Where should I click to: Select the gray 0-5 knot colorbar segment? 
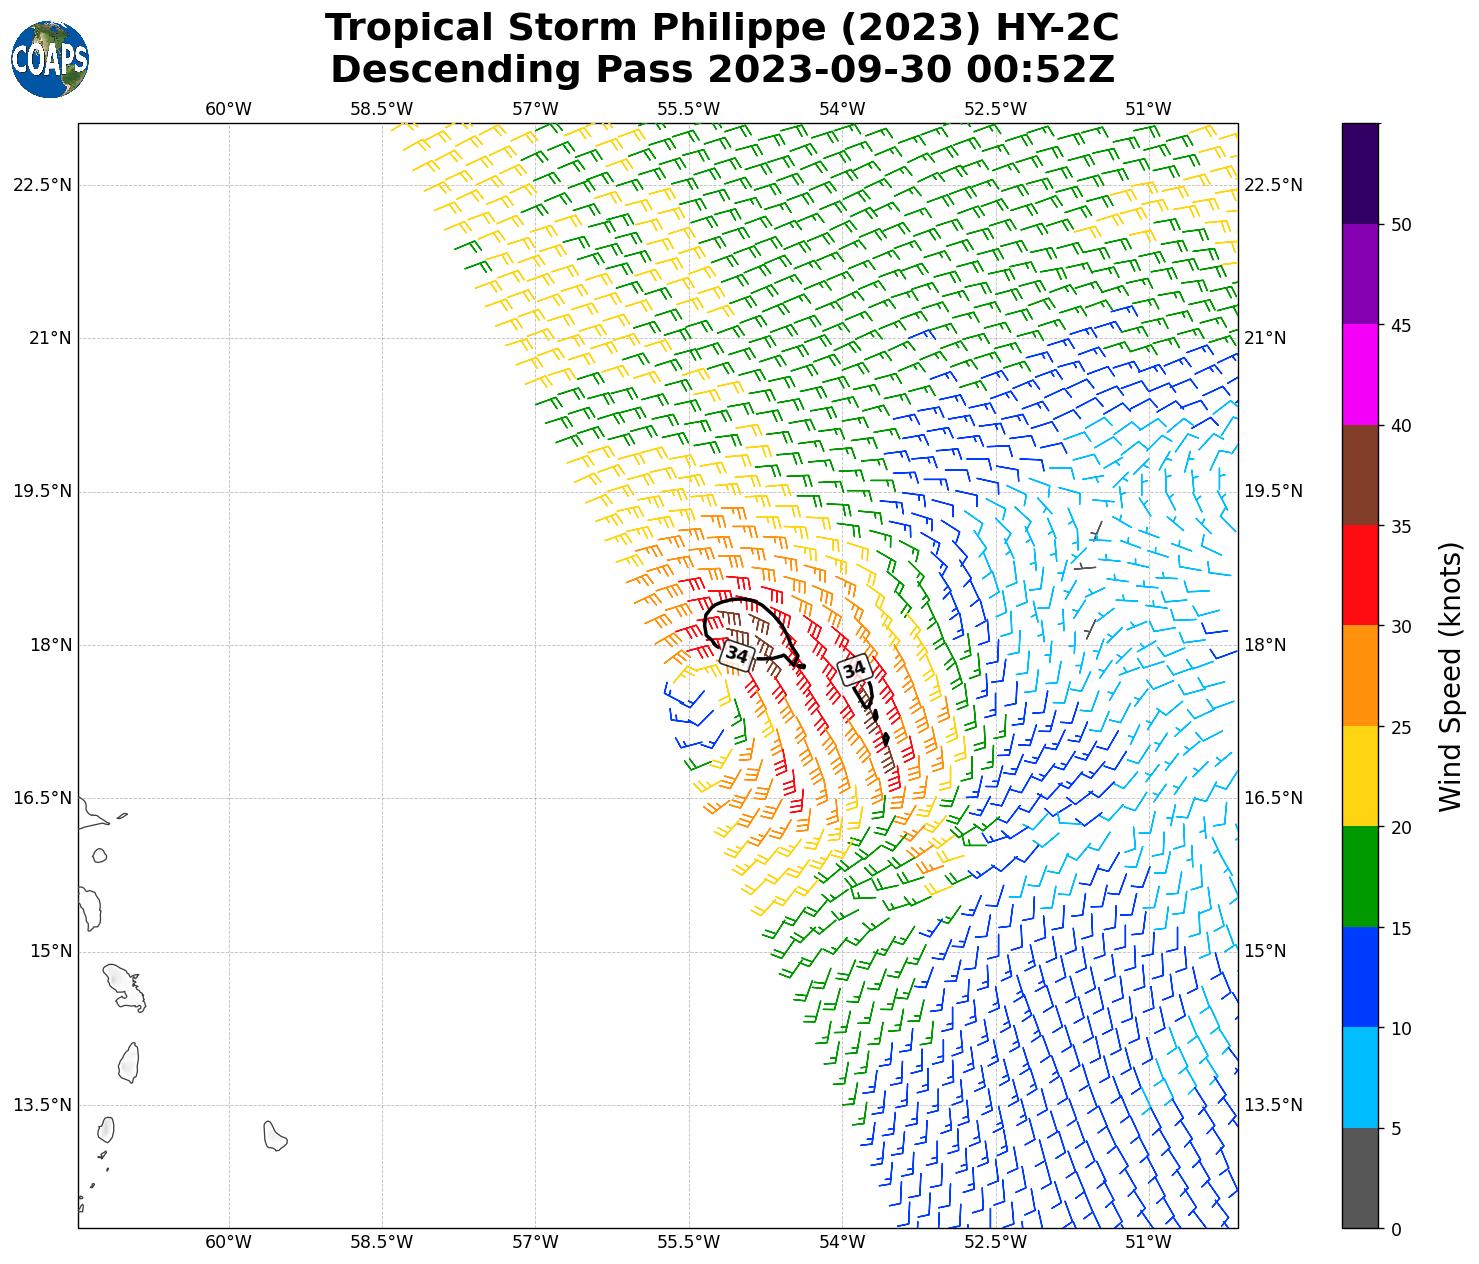[1360, 1177]
